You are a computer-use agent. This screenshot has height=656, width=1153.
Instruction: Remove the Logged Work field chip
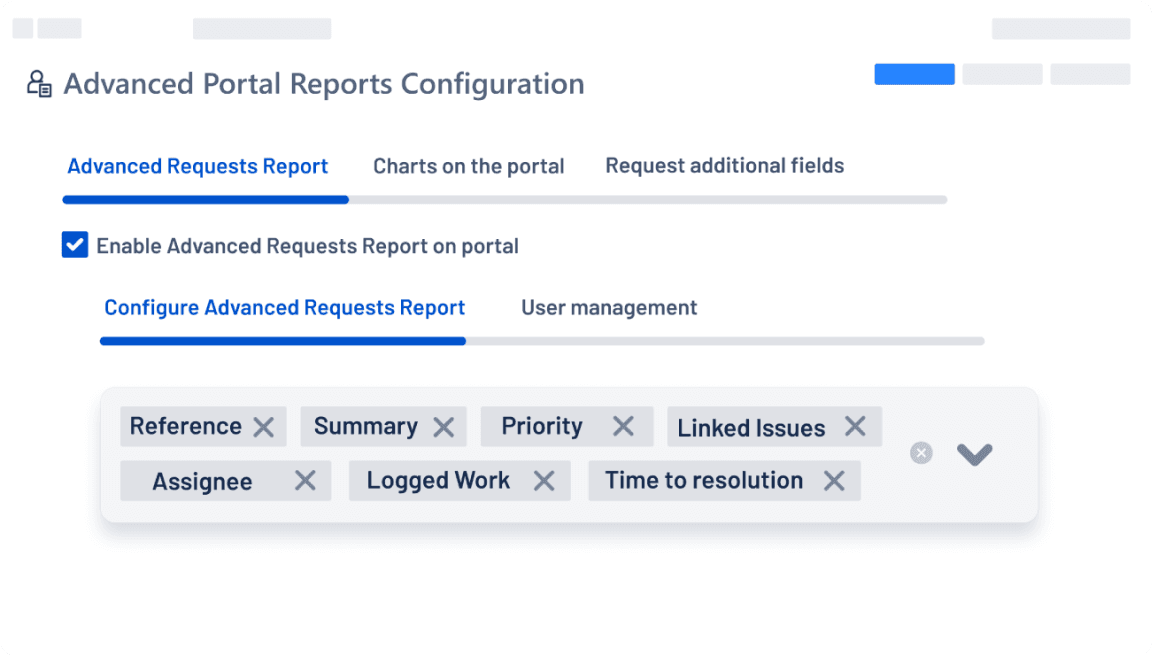point(545,480)
